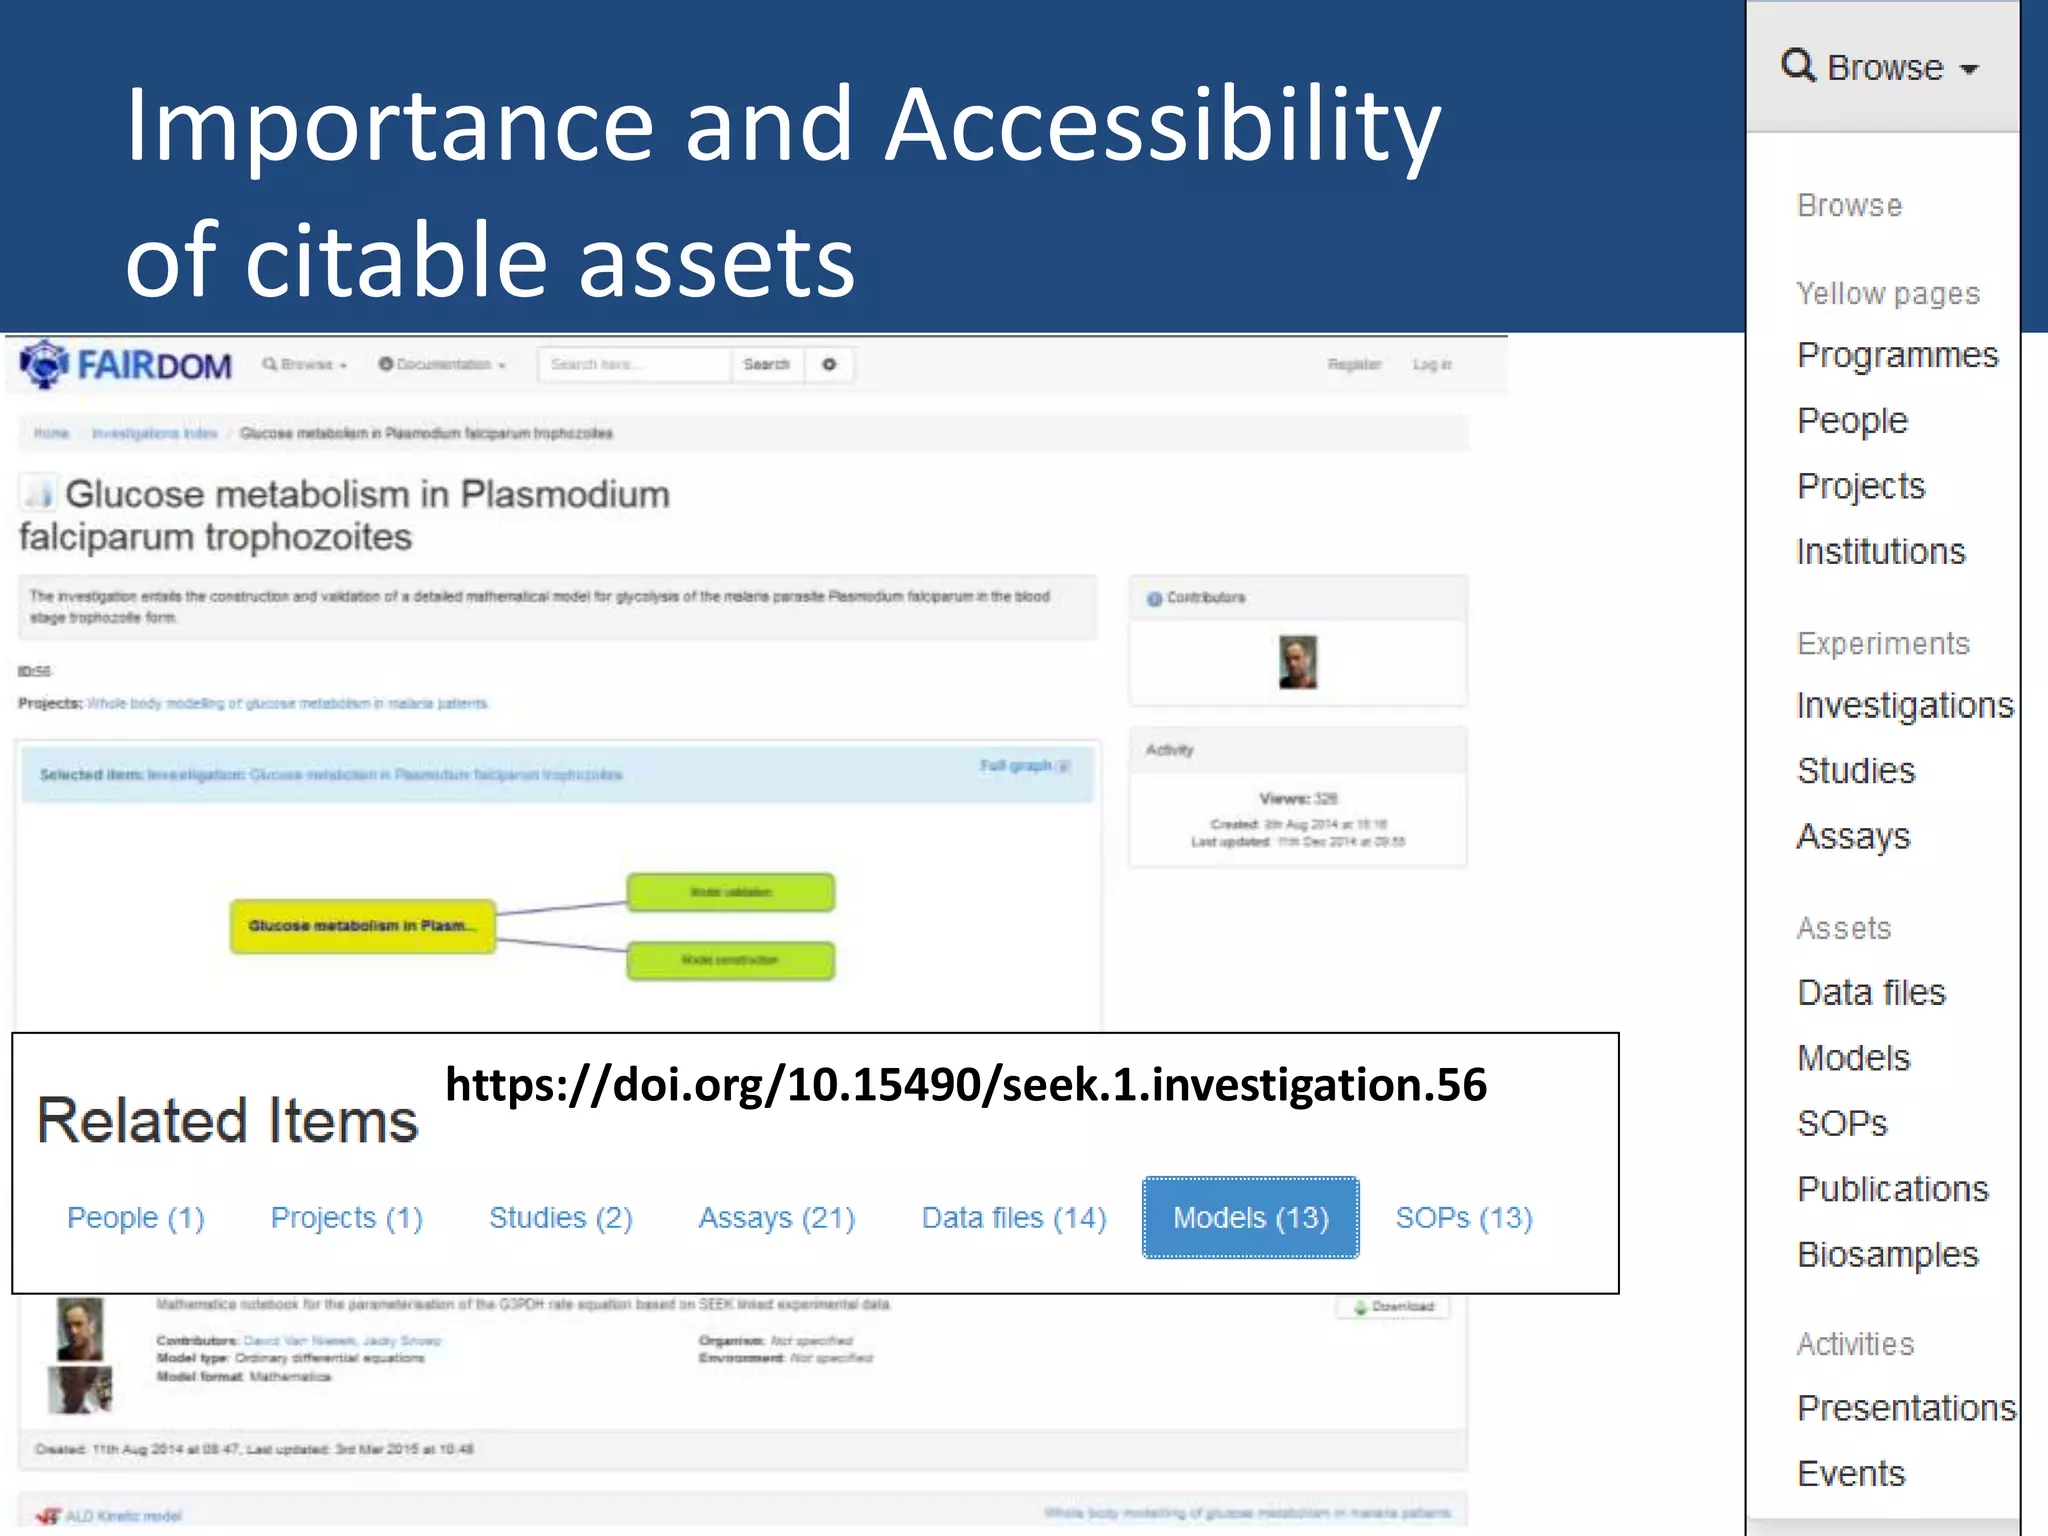This screenshot has height=1536, width=2048.
Task: Open ALD Kinetic model link
Action: pos(124,1516)
